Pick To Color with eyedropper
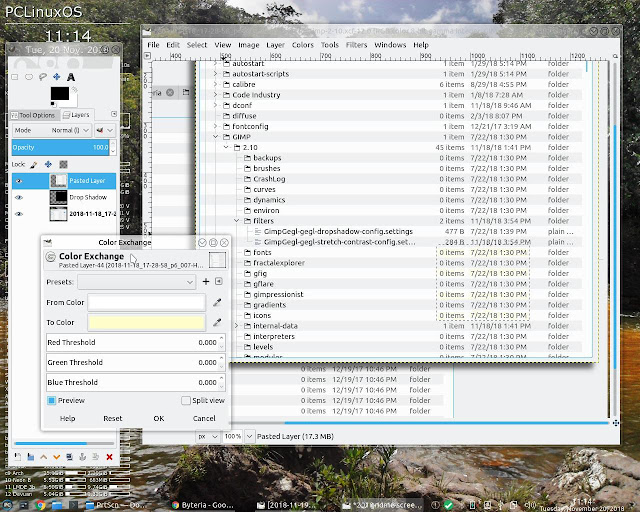This screenshot has height=512, width=640. tap(217, 323)
